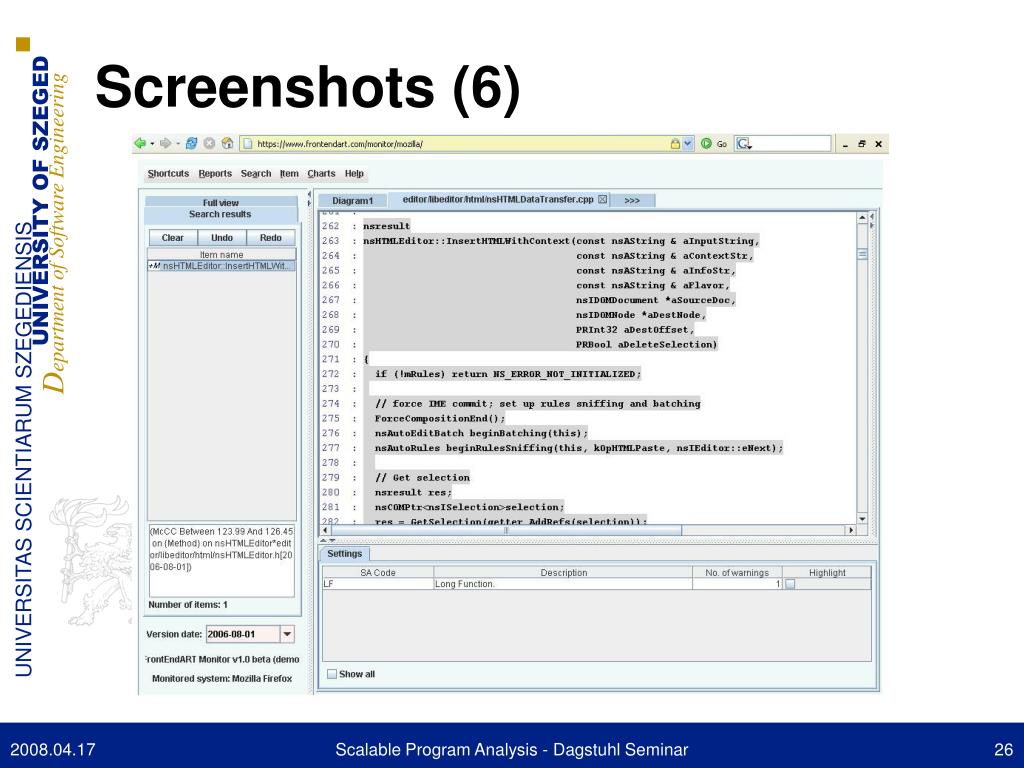
Task: Click code line 275 ForceCompositionEnd();
Action: [440, 418]
